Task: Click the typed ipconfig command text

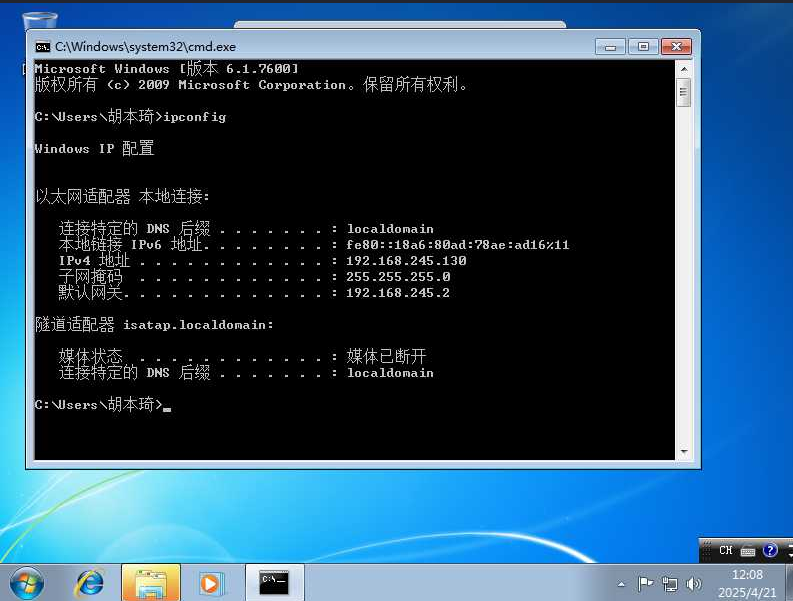Action: (x=195, y=117)
